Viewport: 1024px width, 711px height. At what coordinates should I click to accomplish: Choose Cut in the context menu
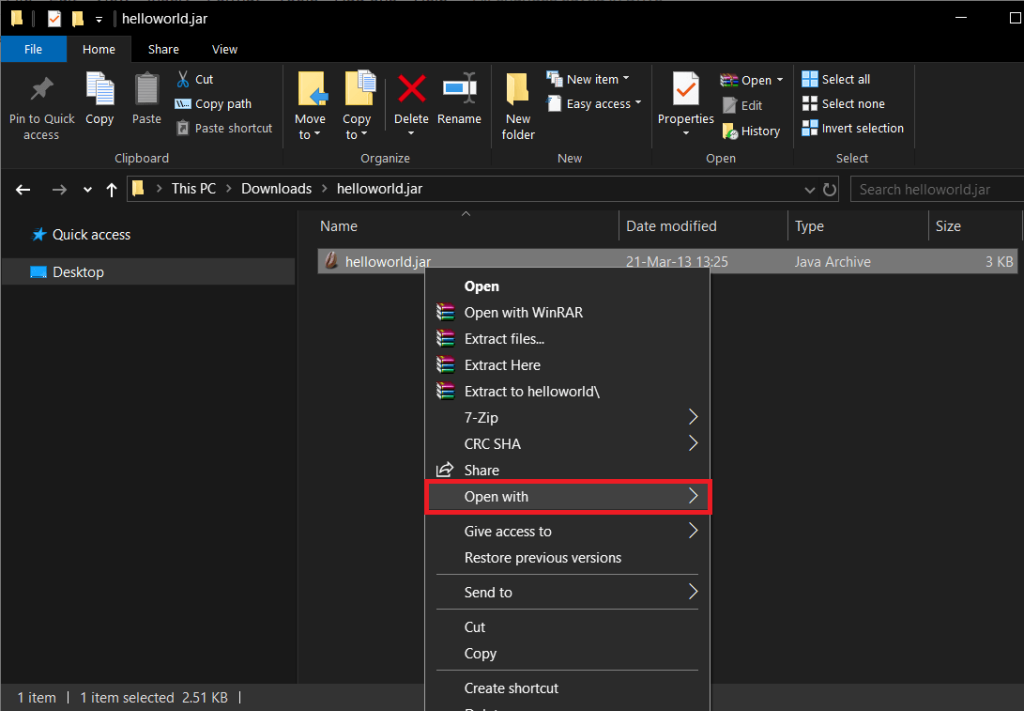point(567,627)
